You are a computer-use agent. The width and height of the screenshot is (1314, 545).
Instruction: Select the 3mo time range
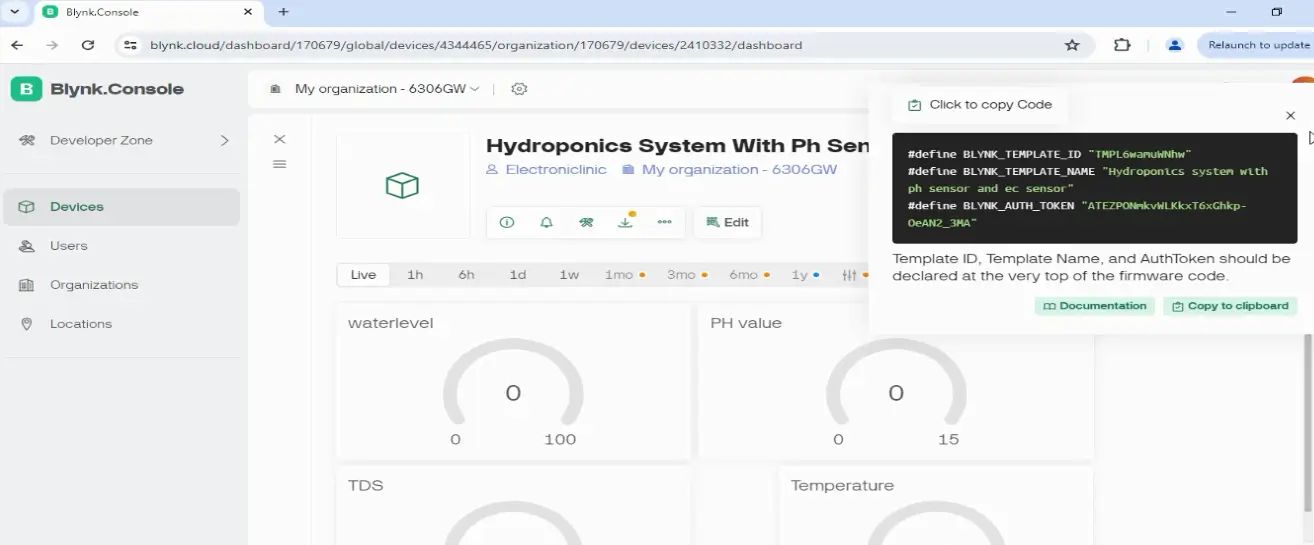tap(686, 275)
